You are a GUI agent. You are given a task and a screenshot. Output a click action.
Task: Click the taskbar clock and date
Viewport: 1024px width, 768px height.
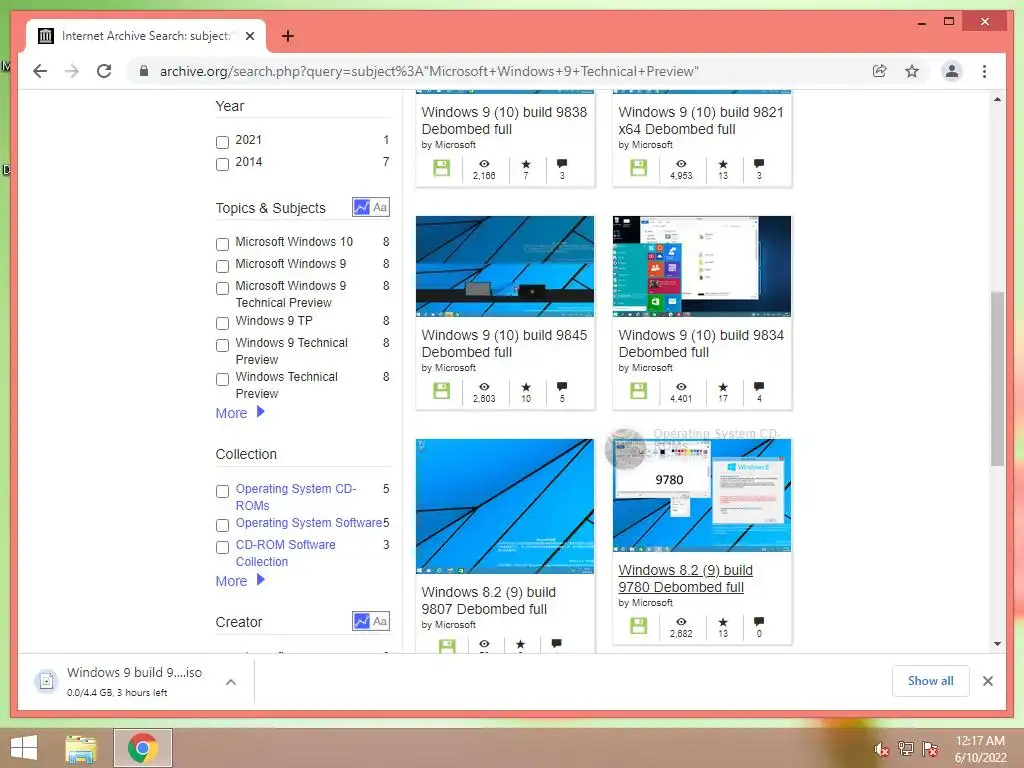point(980,749)
